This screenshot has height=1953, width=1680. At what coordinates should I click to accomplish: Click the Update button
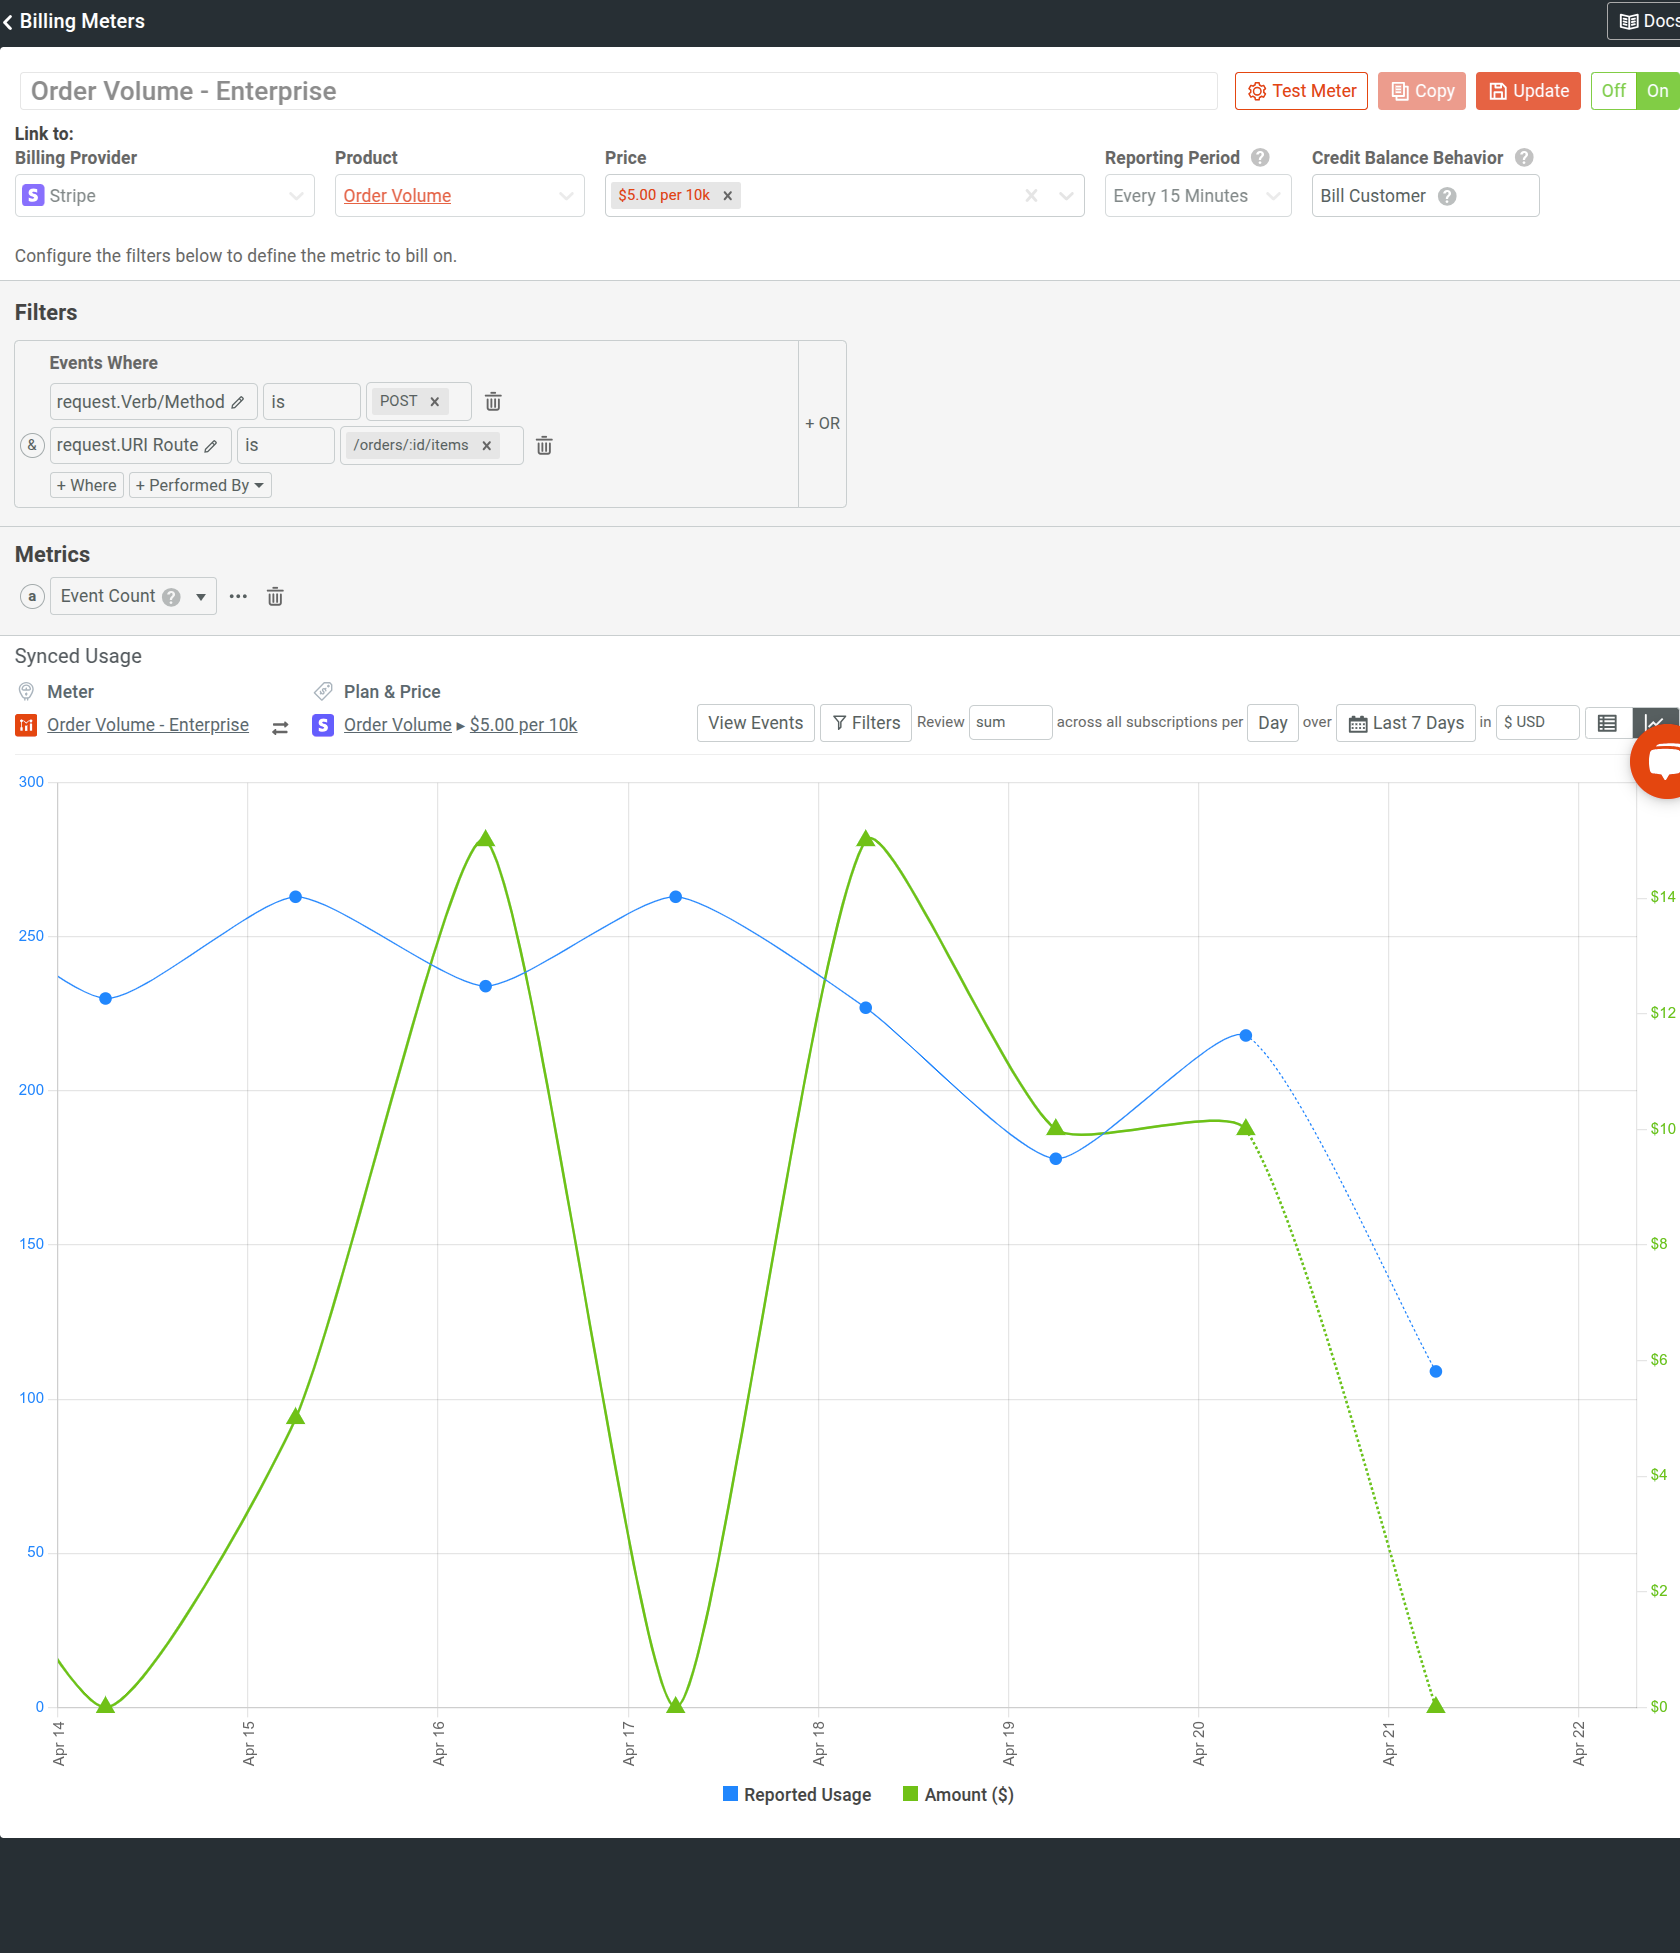tap(1527, 90)
